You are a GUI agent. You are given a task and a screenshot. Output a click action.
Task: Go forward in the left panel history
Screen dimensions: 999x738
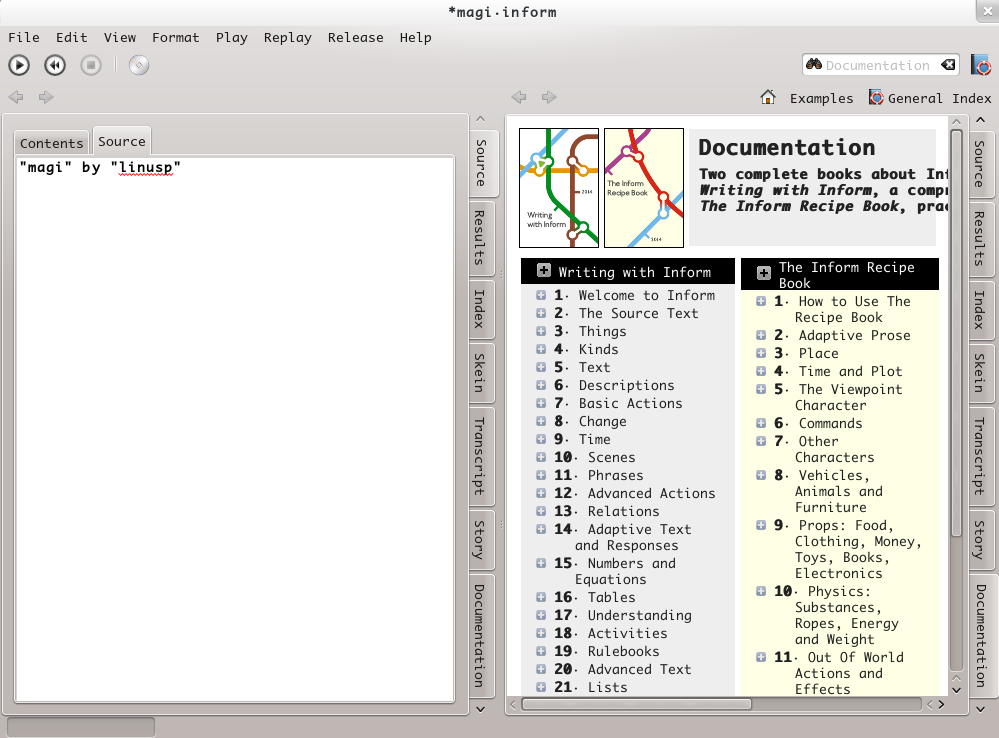(x=46, y=97)
